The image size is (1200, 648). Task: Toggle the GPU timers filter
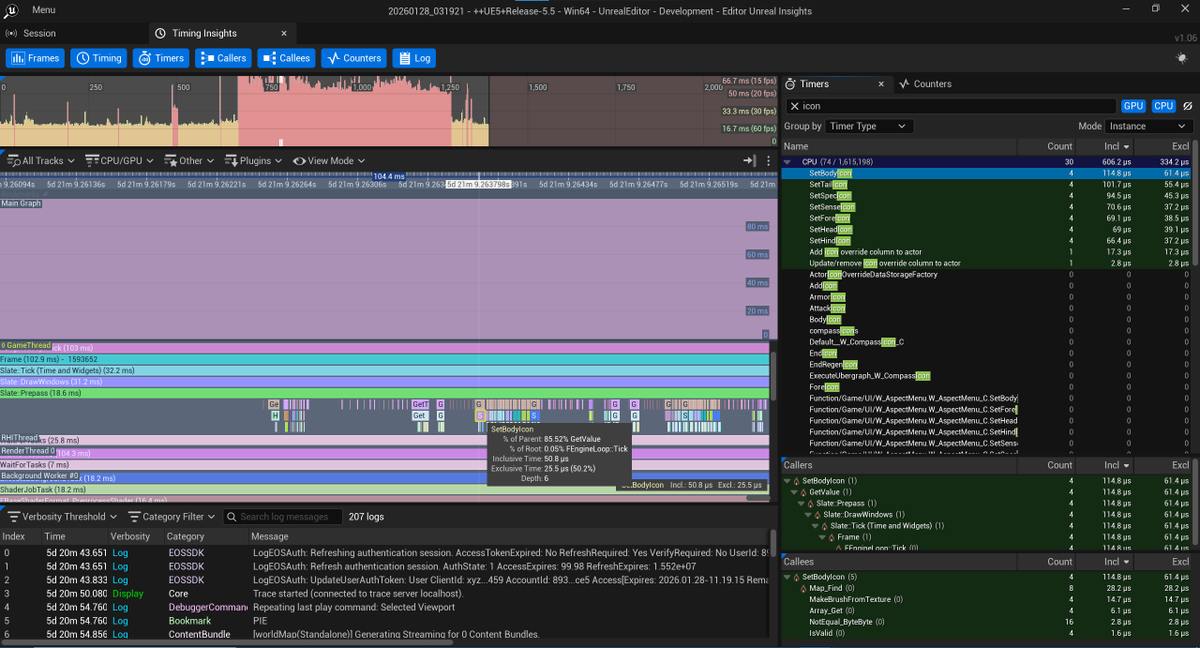point(1132,106)
